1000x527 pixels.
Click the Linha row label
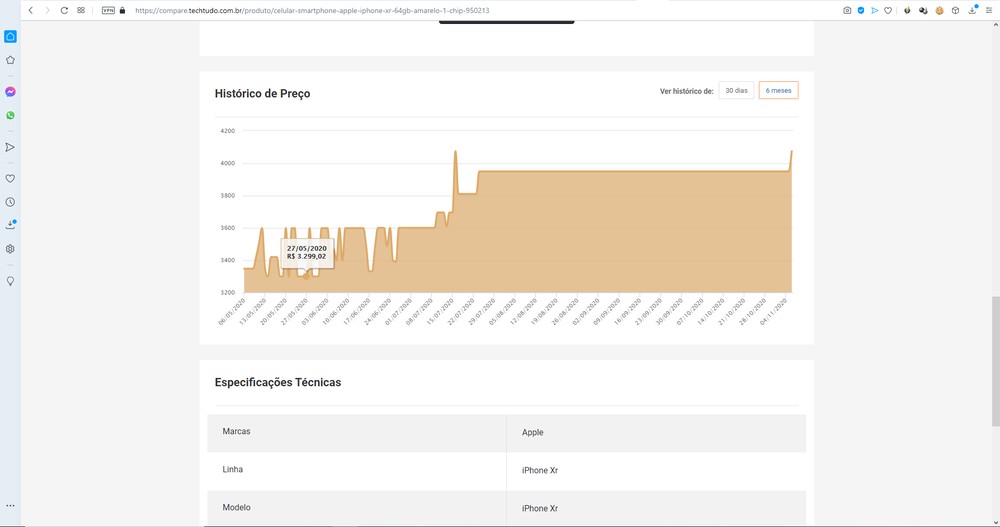tap(233, 469)
